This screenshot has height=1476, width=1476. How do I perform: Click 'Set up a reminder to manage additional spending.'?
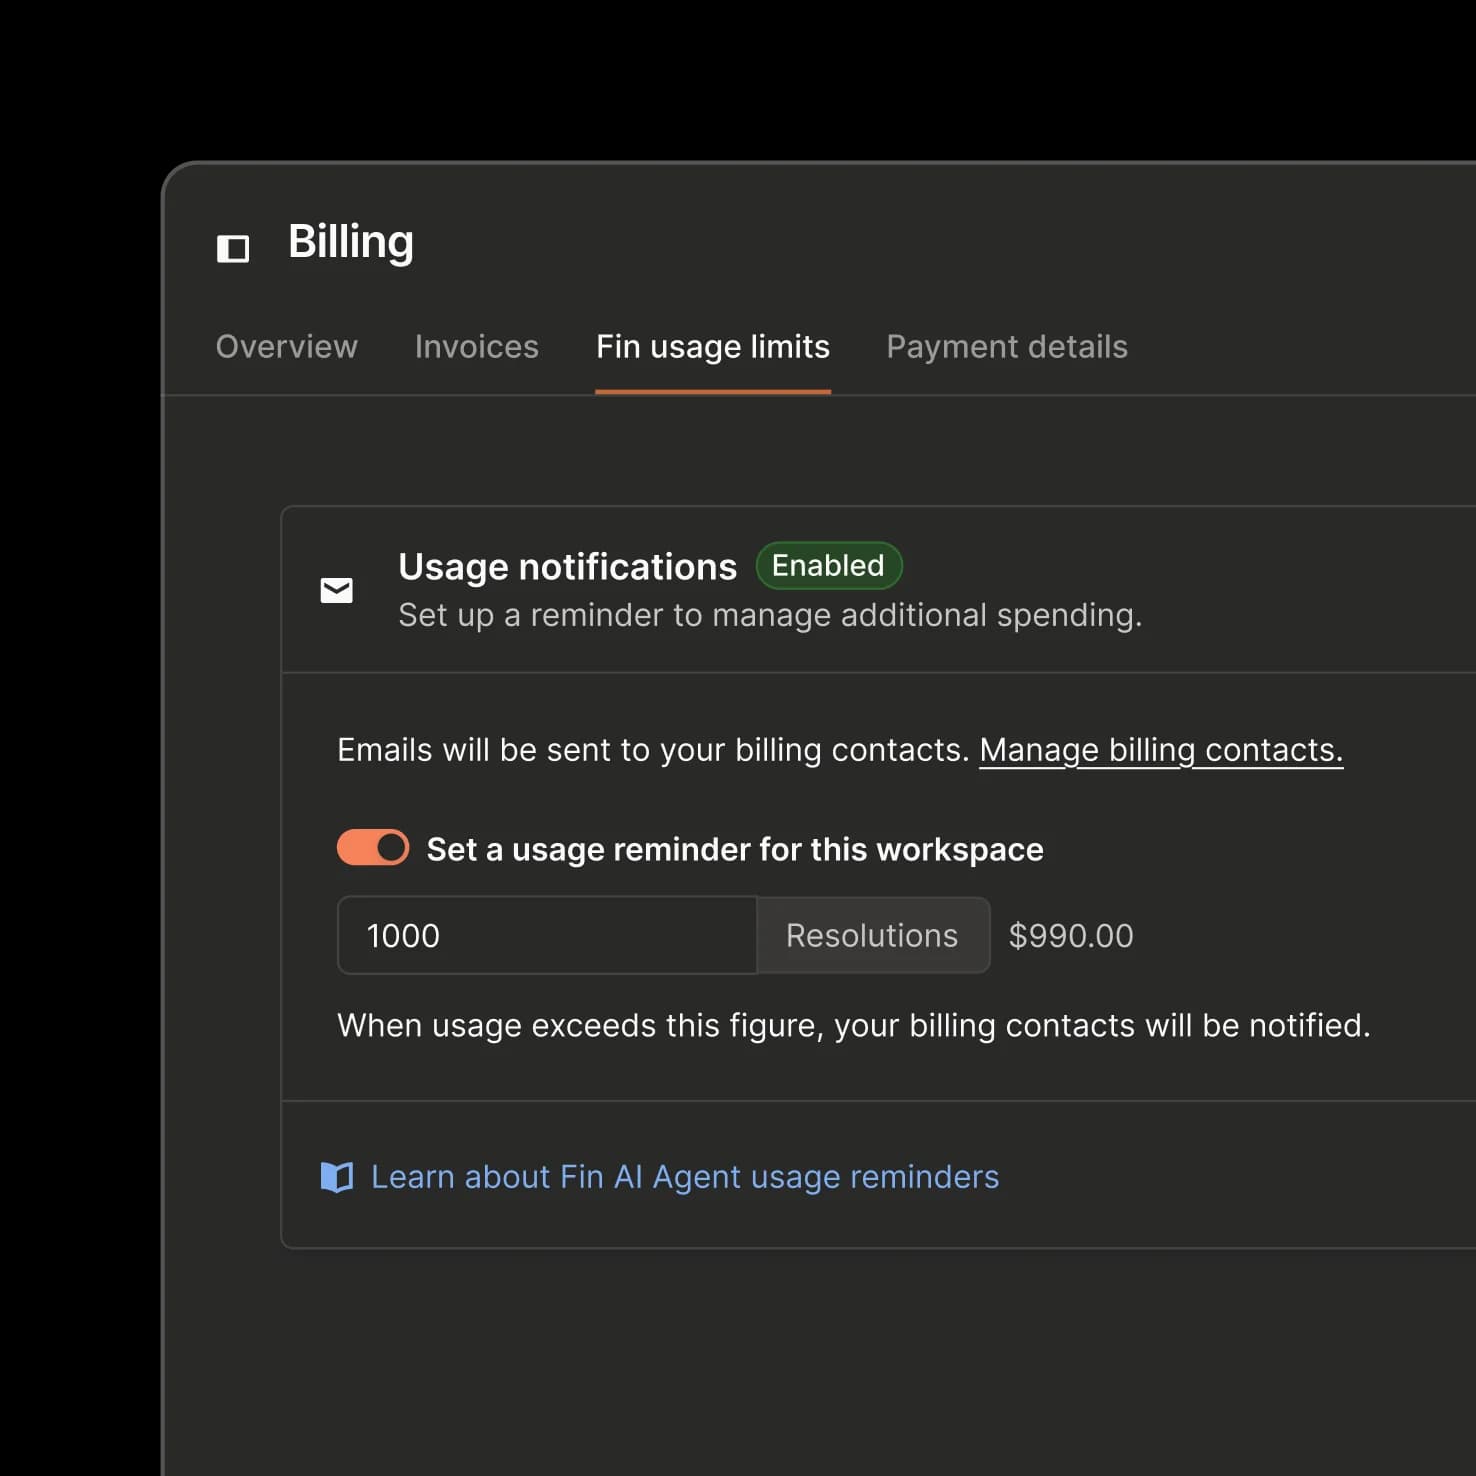click(x=770, y=615)
